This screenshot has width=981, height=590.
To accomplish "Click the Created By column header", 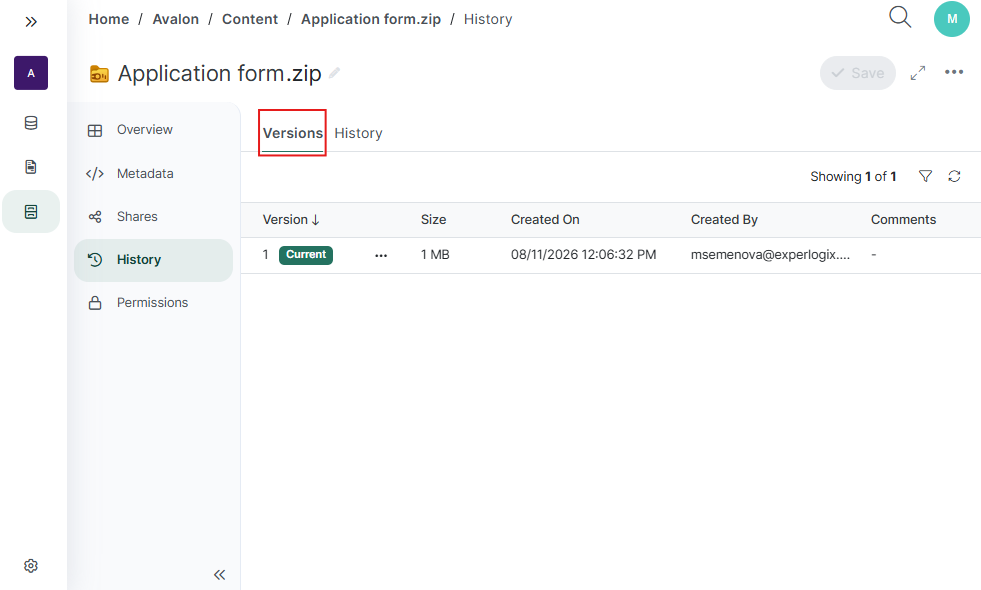I will (724, 220).
